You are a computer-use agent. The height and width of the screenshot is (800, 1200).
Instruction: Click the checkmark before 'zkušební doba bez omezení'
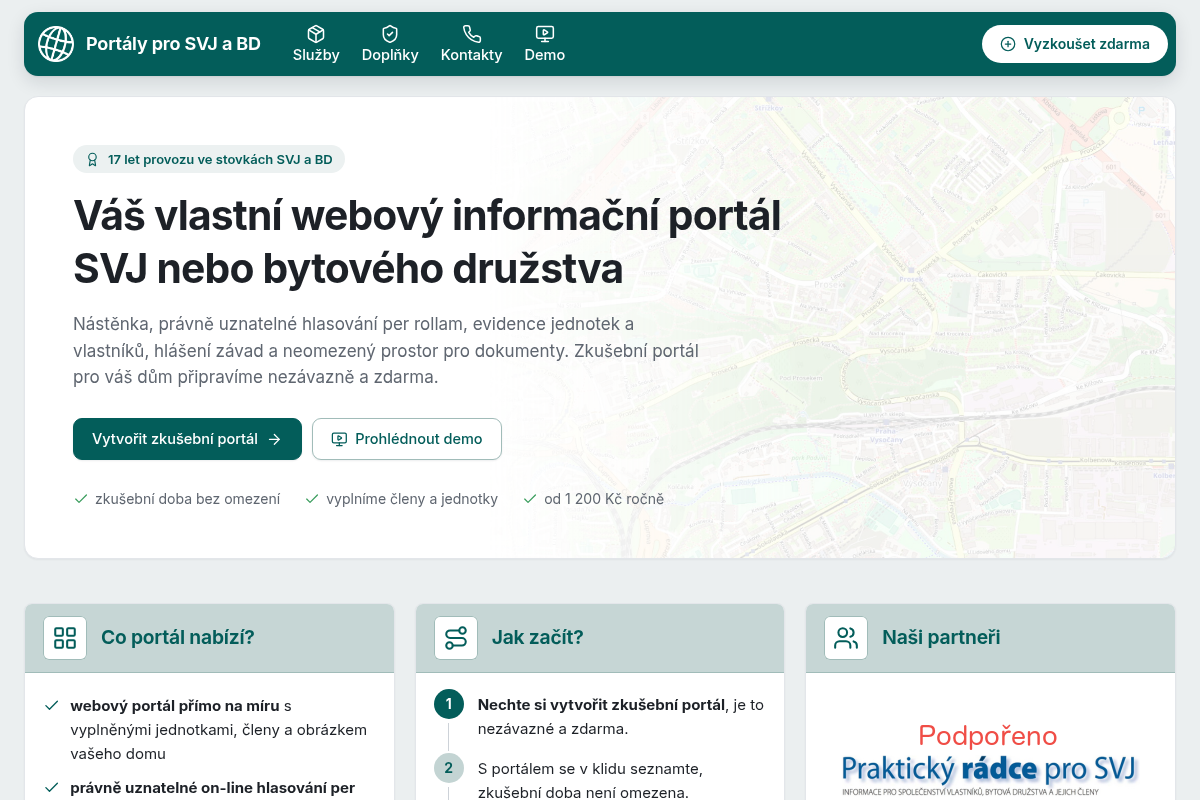click(x=81, y=499)
